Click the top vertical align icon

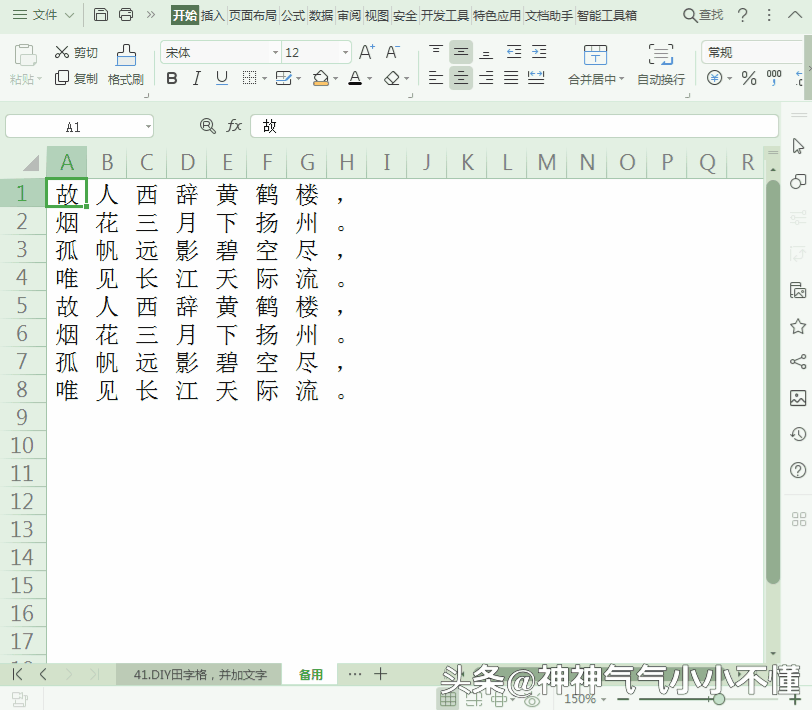tap(436, 52)
